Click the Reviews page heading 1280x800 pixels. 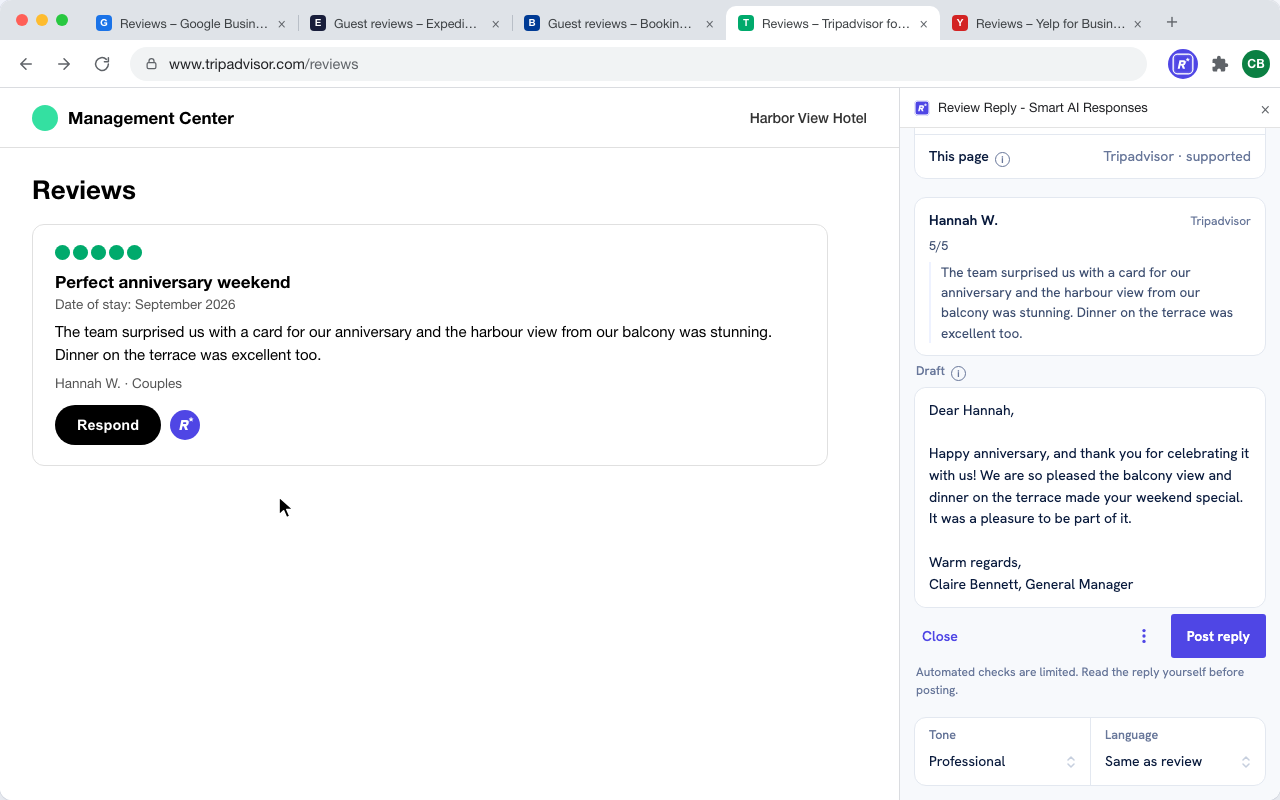tap(84, 190)
